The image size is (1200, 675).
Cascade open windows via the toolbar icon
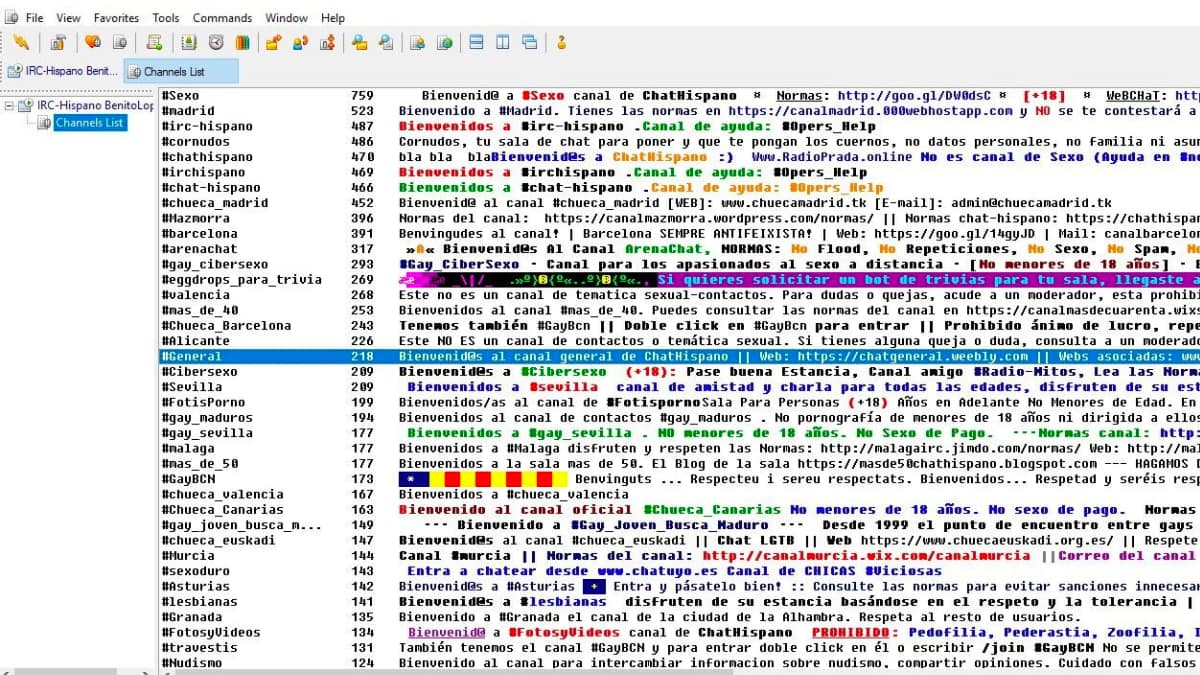[528, 43]
